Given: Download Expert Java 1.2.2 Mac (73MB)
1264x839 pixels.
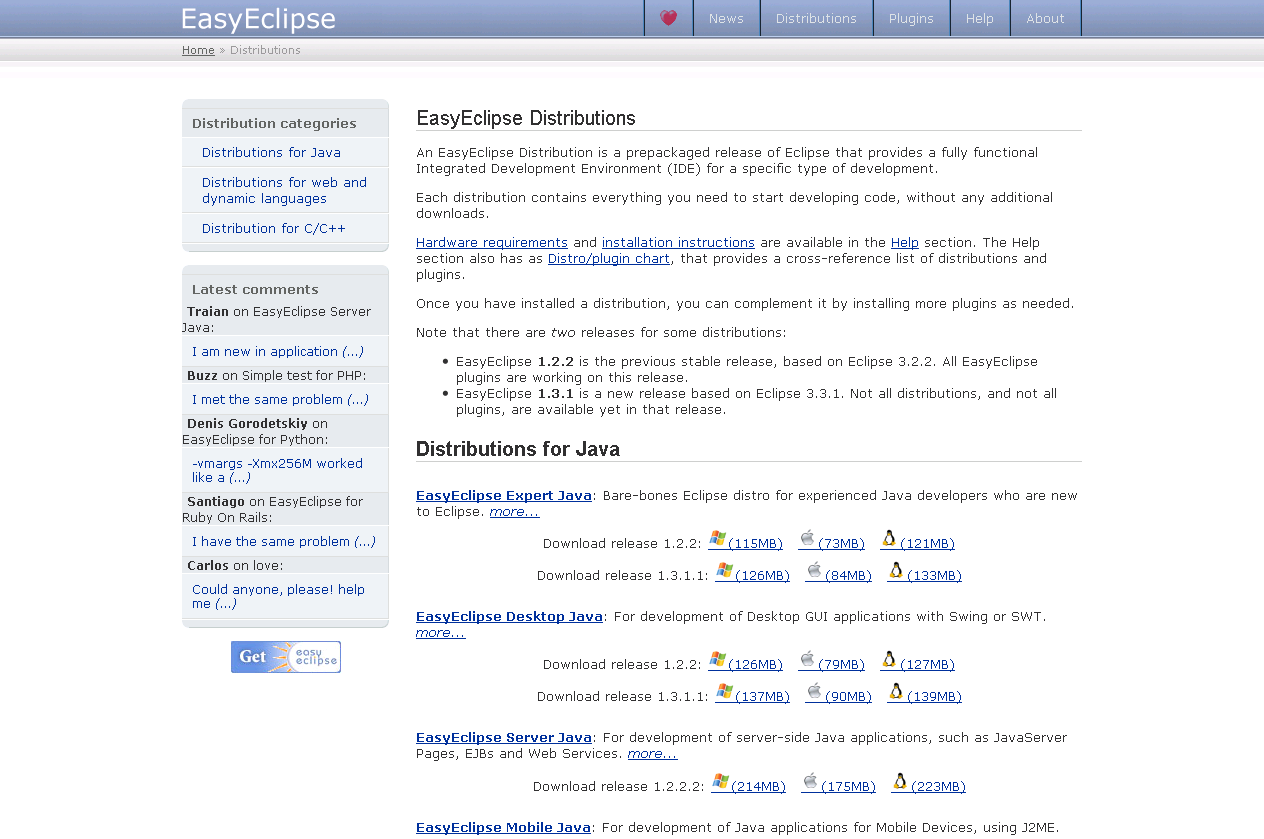Looking at the screenshot, I should [x=841, y=544].
